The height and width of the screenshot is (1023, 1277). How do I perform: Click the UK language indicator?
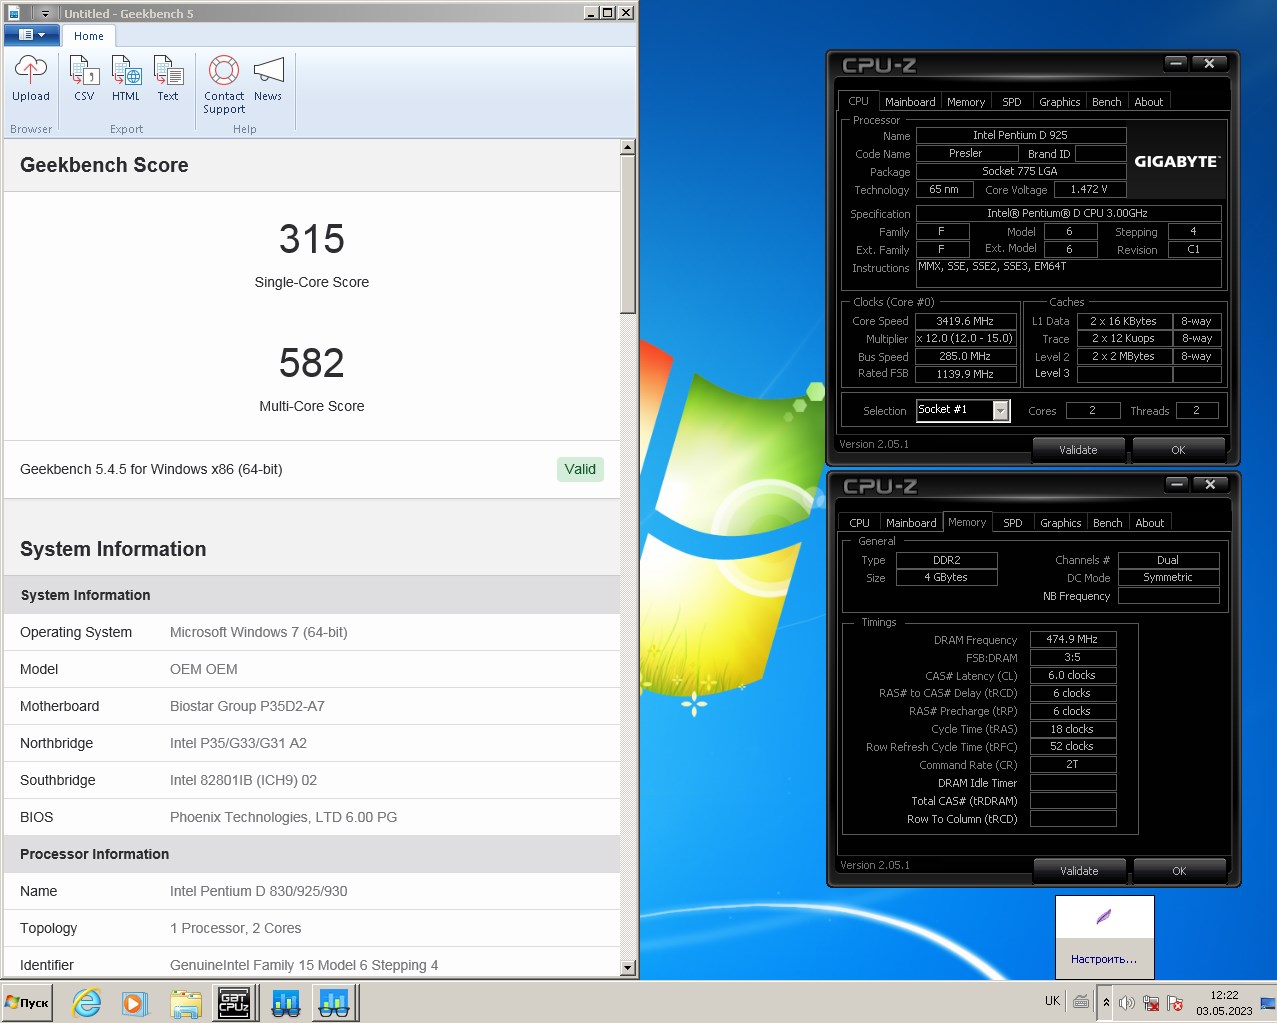click(x=1052, y=1001)
